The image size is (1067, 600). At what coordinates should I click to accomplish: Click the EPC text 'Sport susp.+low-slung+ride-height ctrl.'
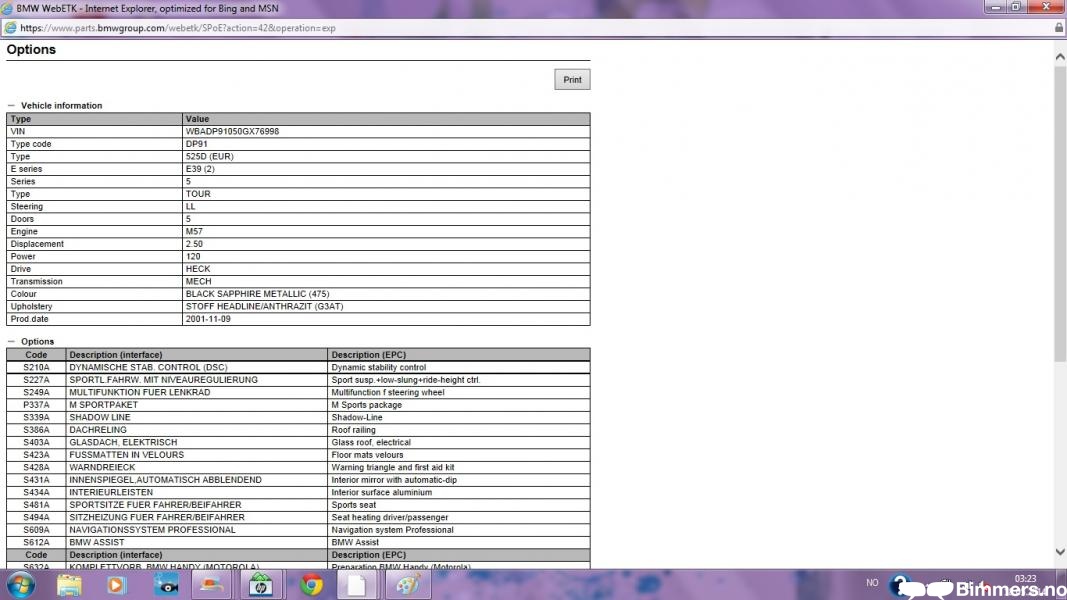click(x=406, y=380)
